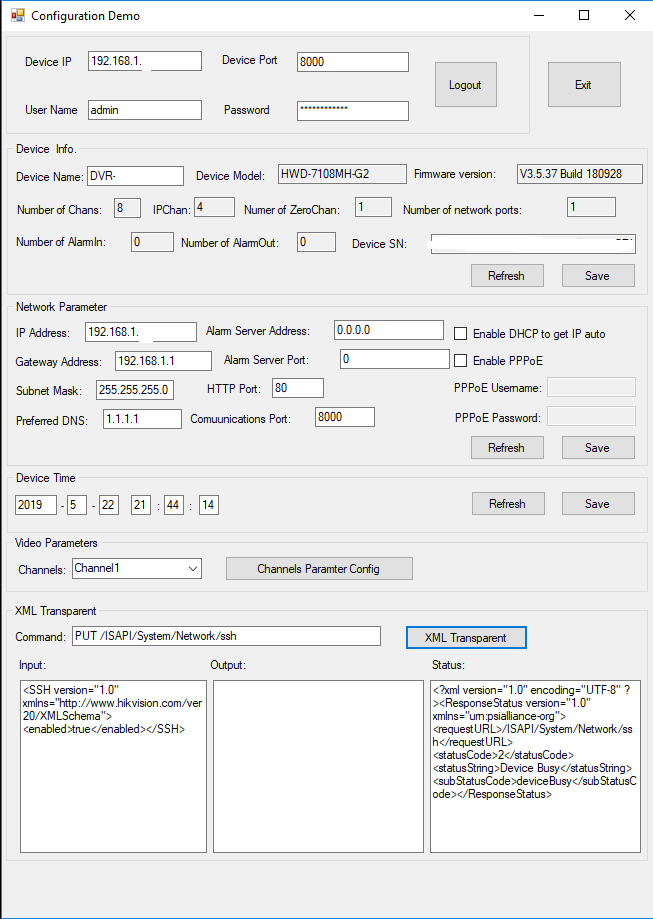Refresh the Network Parameter section
This screenshot has height=919, width=653.
click(x=506, y=448)
